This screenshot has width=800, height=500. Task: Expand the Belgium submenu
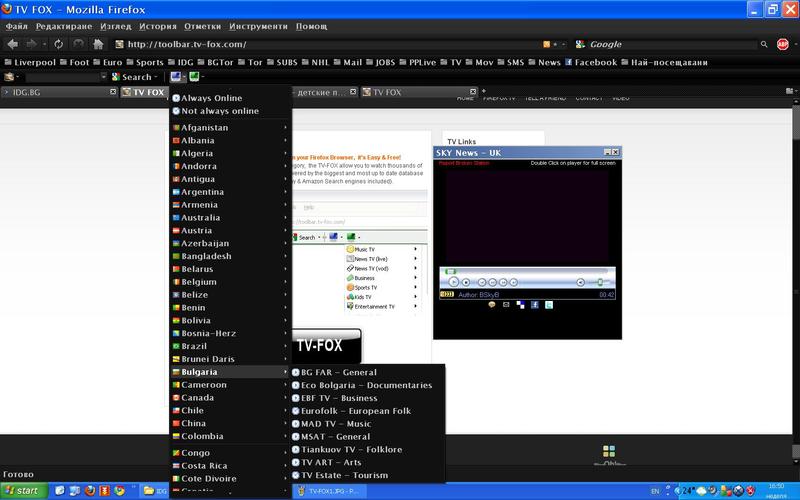coord(231,282)
